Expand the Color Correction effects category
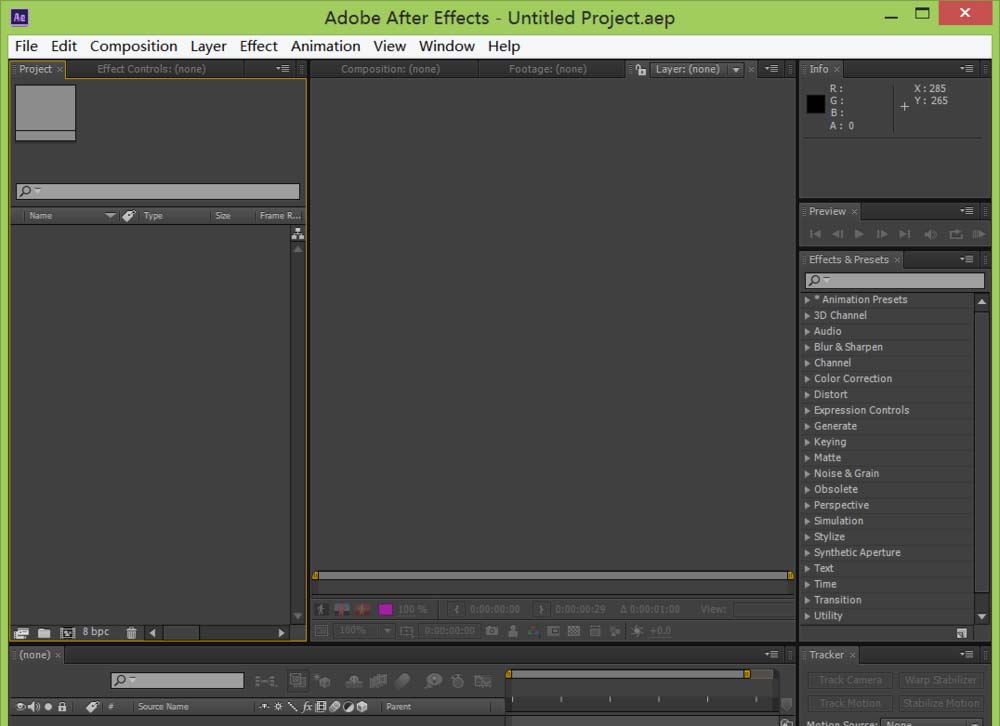1000x726 pixels. (807, 379)
